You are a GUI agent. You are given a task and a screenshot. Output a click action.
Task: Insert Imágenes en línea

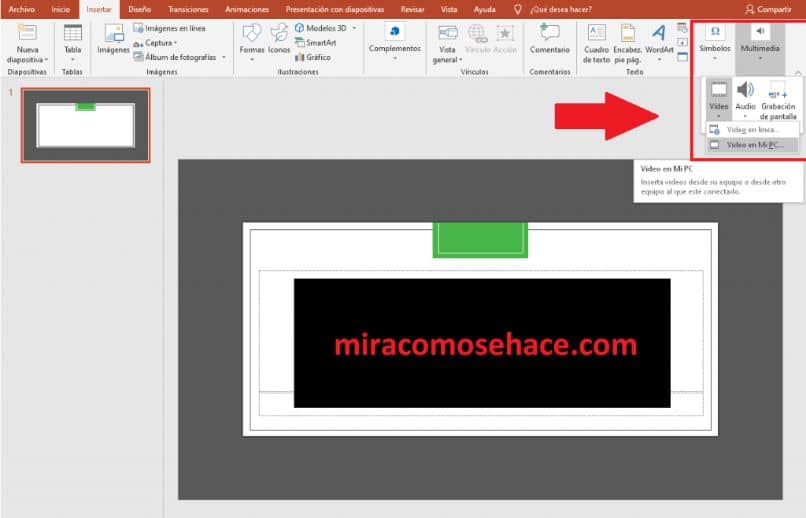coord(169,28)
